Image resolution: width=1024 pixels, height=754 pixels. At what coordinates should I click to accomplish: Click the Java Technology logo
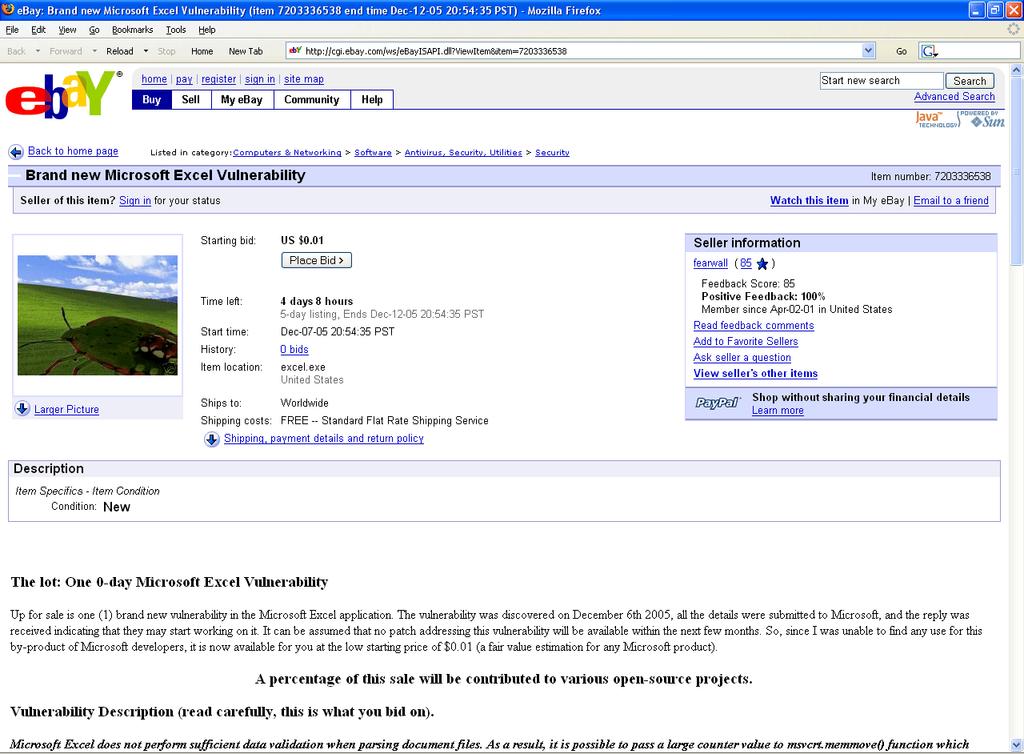pyautogui.click(x=936, y=119)
